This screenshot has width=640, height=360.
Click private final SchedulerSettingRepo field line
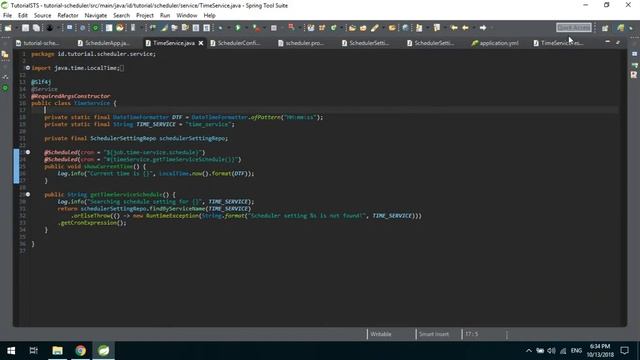click(136, 138)
